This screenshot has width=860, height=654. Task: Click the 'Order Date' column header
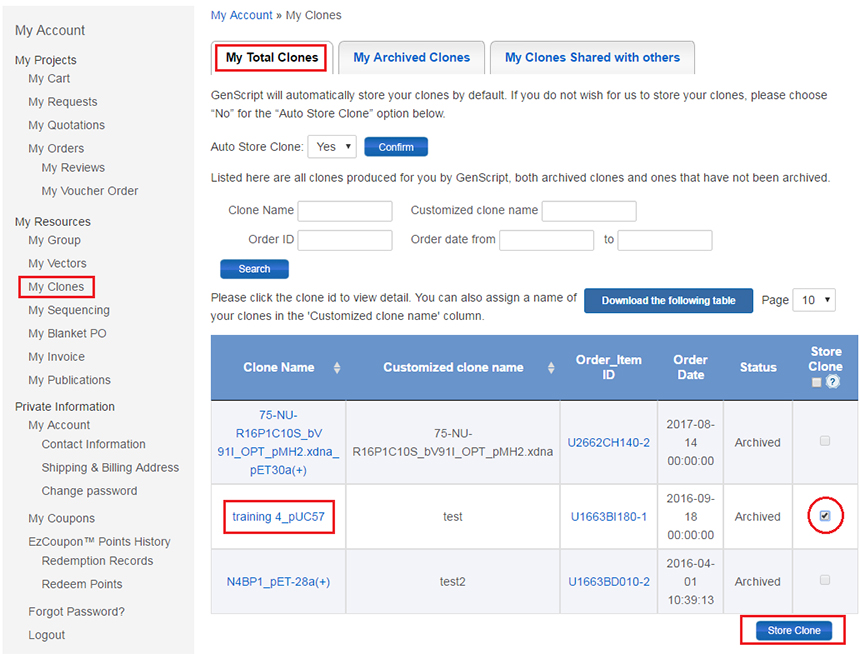click(691, 368)
